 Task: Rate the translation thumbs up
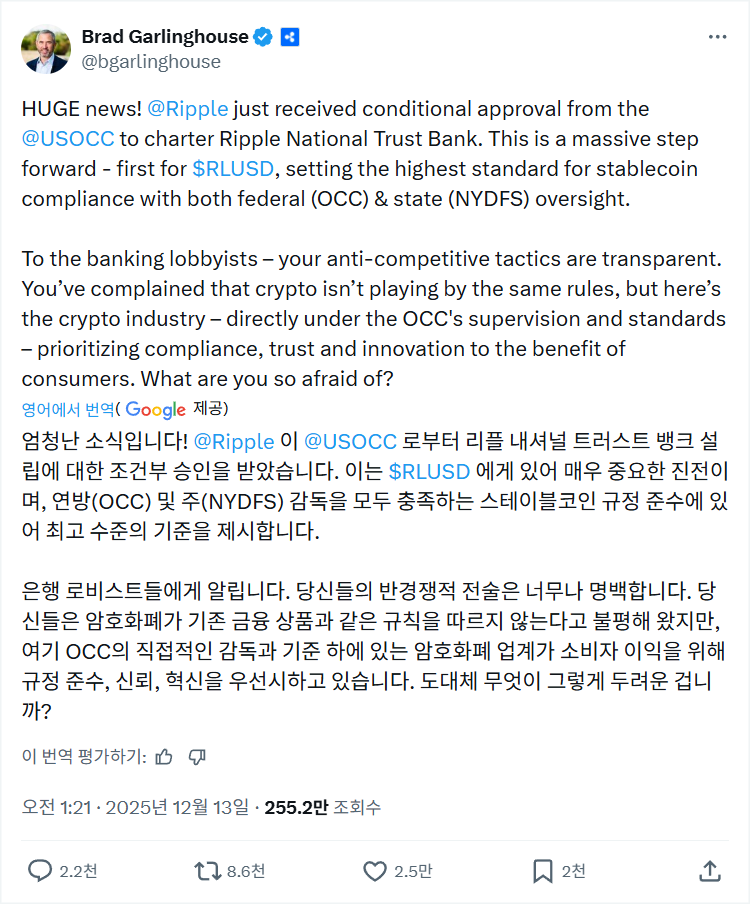165,756
